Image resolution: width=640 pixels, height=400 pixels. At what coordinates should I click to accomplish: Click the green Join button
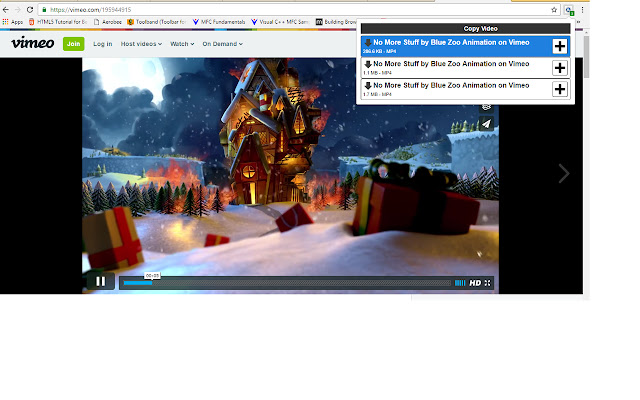[74, 44]
